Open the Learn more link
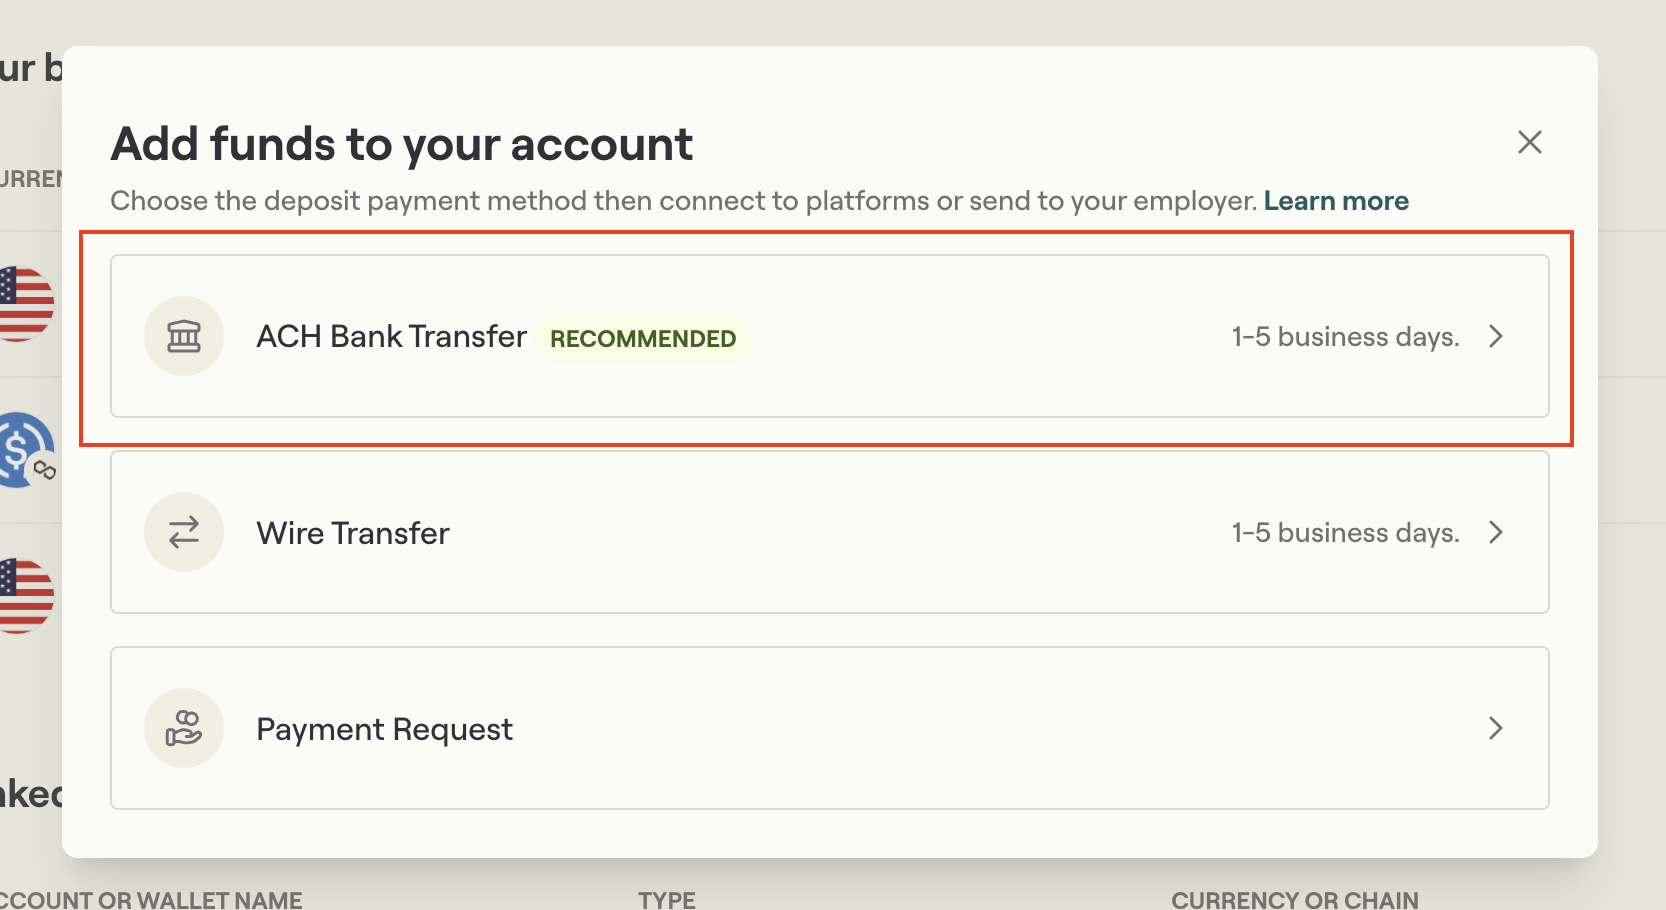The width and height of the screenshot is (1666, 910). point(1336,200)
